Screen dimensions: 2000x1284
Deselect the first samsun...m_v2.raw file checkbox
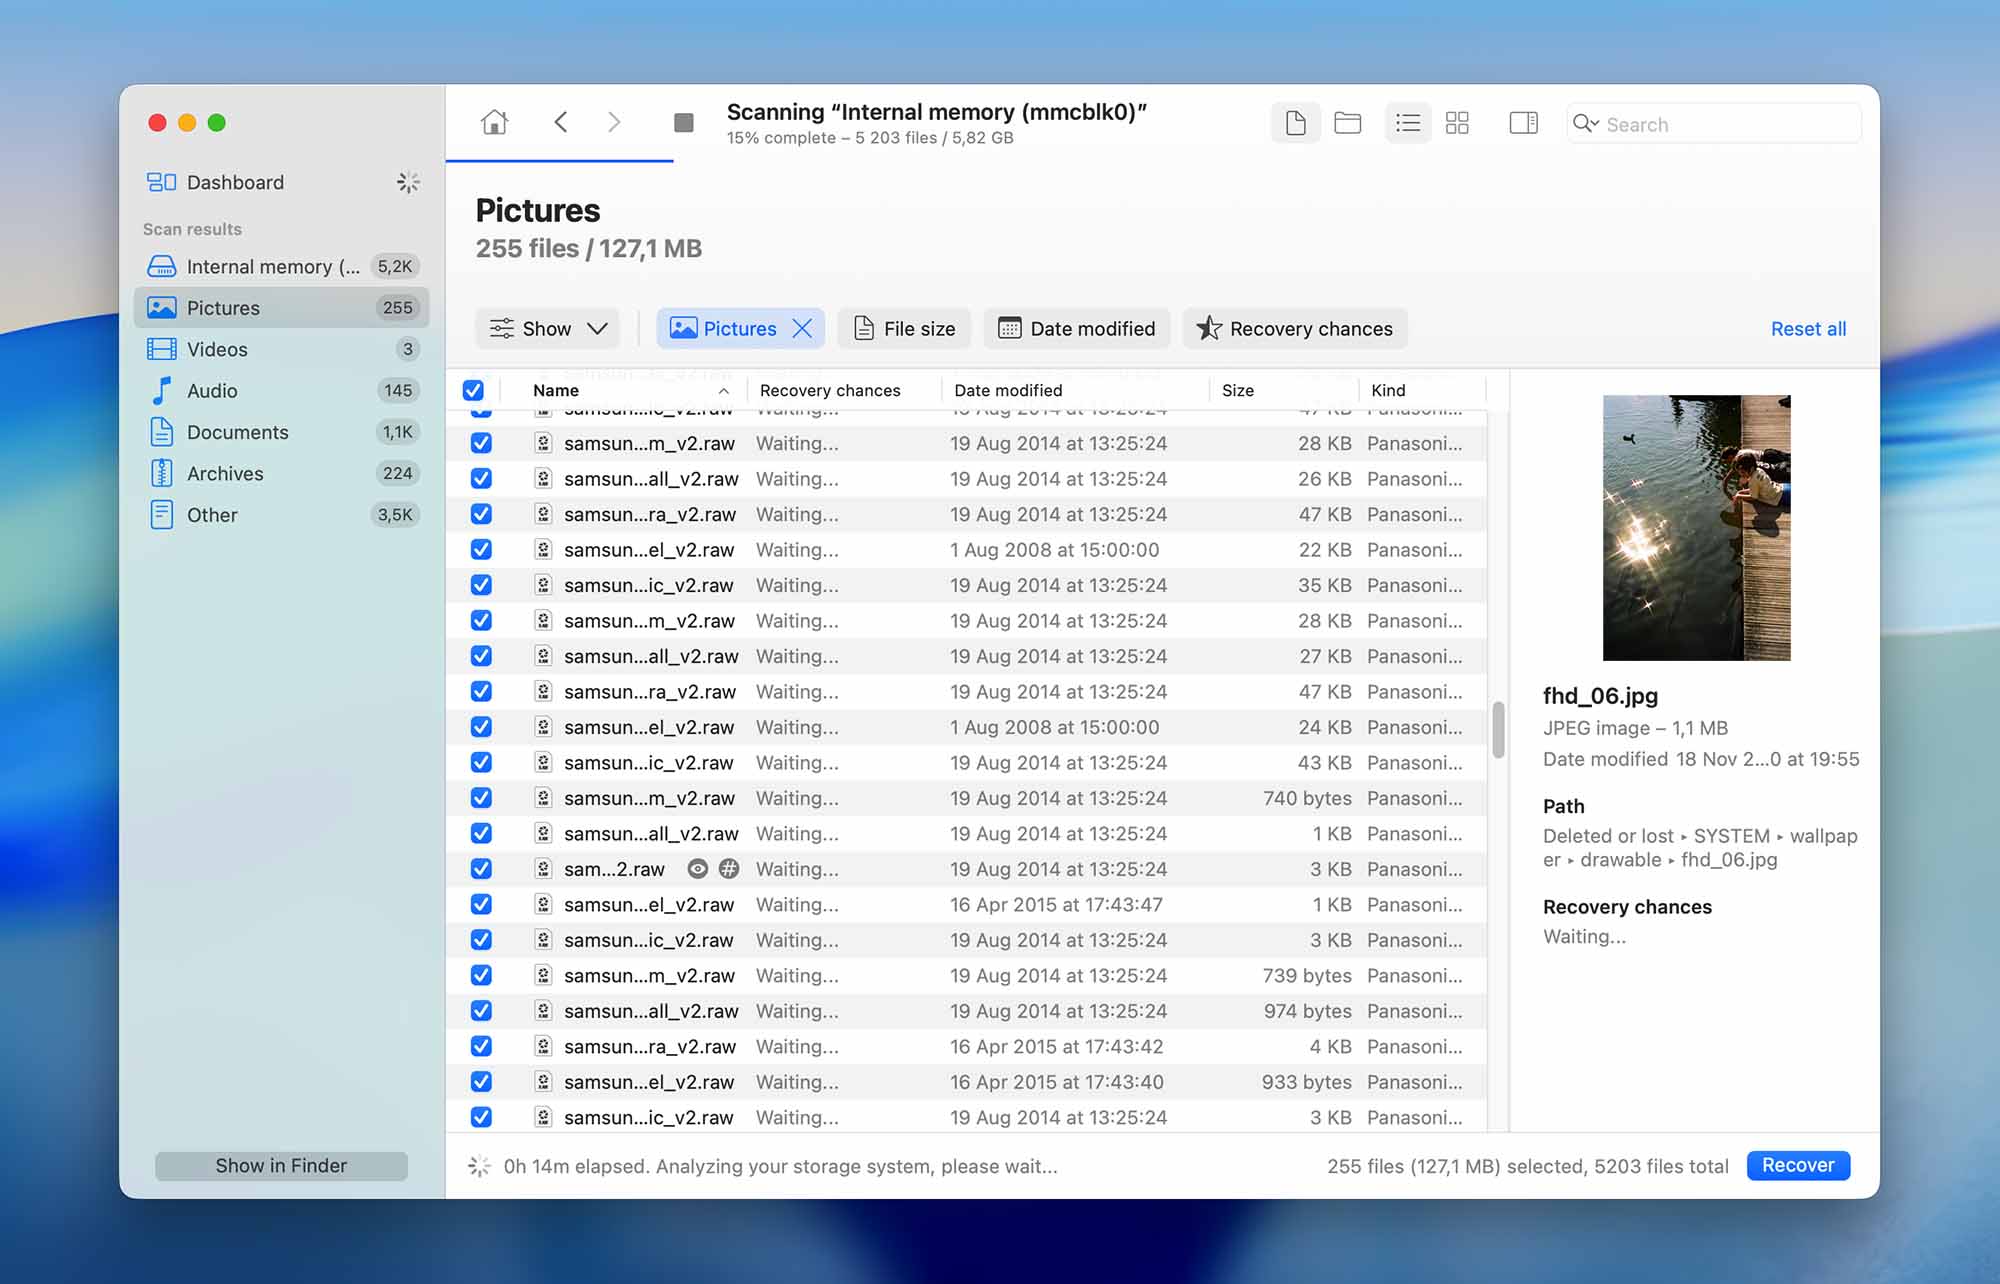coord(481,443)
